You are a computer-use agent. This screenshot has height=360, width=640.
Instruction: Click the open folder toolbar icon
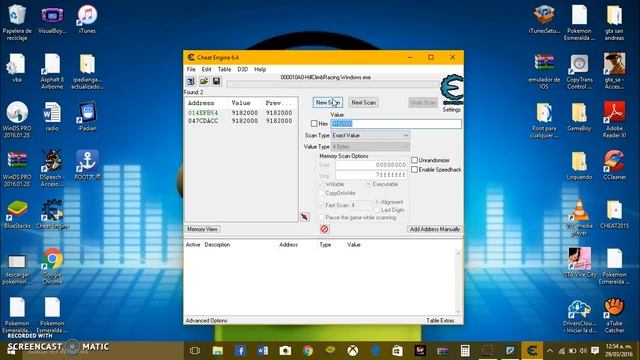pos(204,82)
